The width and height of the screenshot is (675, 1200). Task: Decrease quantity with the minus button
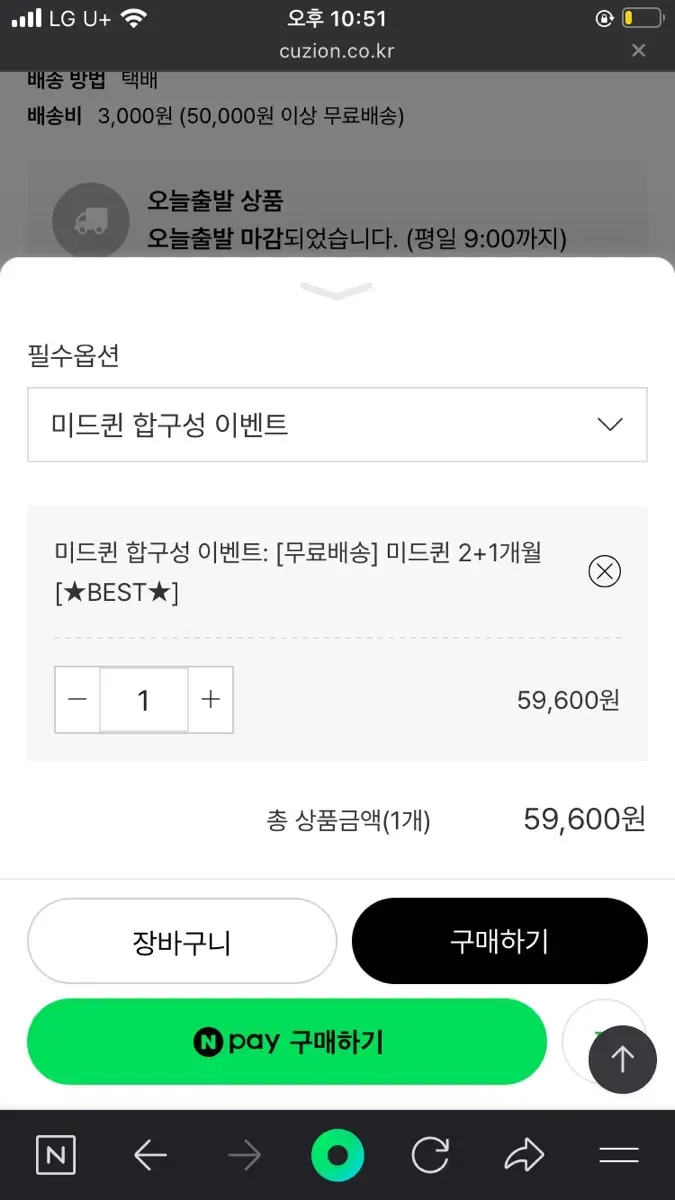(78, 700)
